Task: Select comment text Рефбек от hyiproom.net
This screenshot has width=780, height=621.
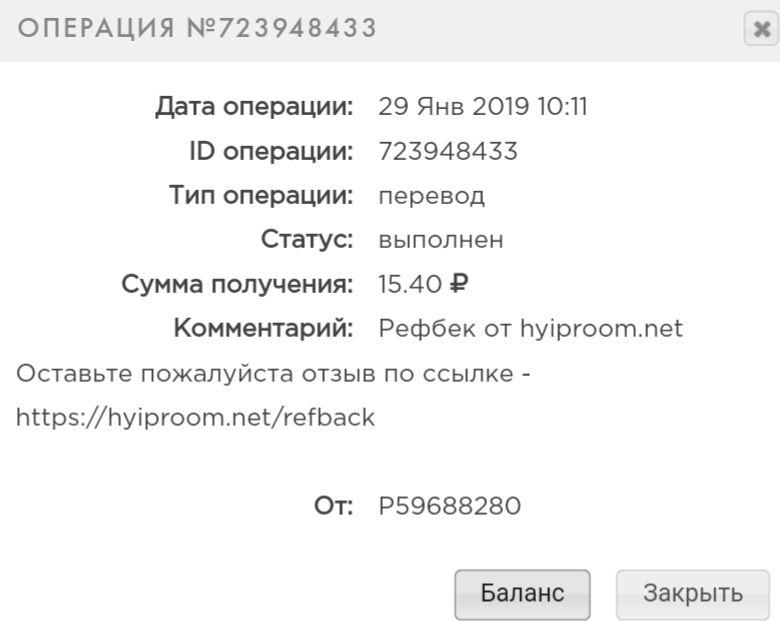Action: (x=531, y=329)
